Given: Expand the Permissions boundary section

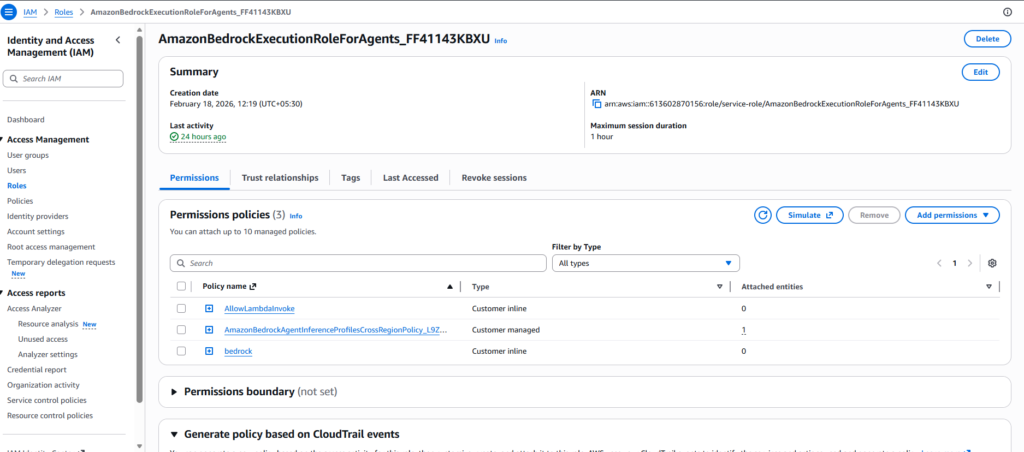Looking at the screenshot, I should tap(175, 392).
